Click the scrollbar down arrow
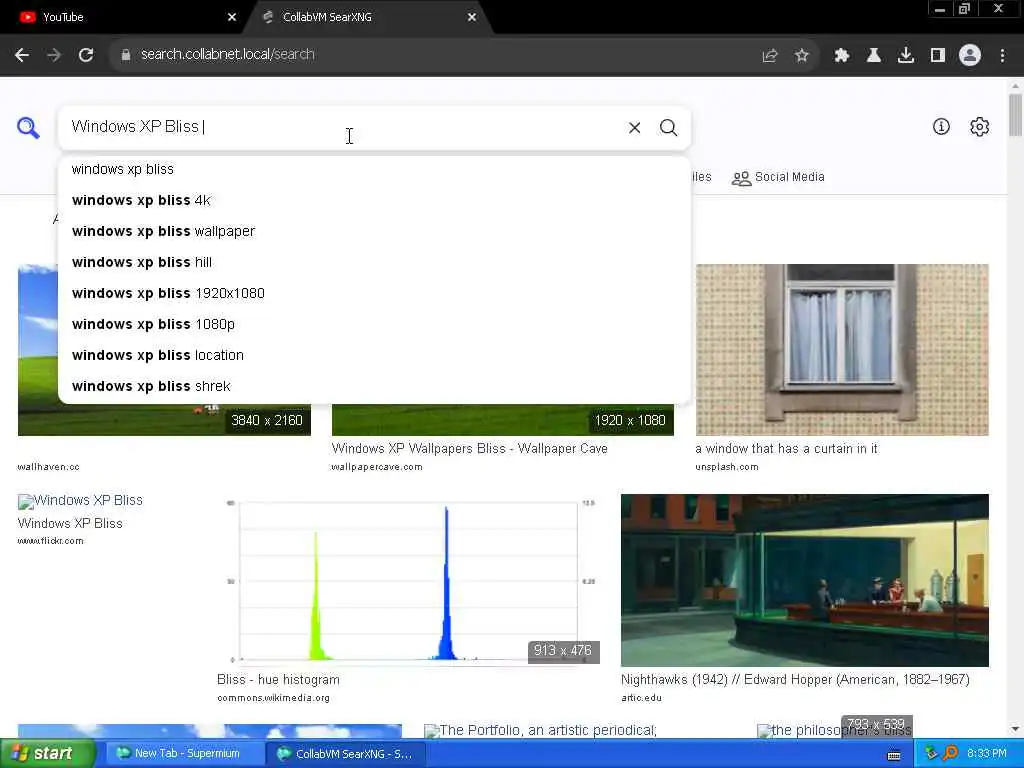The width and height of the screenshot is (1024, 768). click(x=1015, y=729)
